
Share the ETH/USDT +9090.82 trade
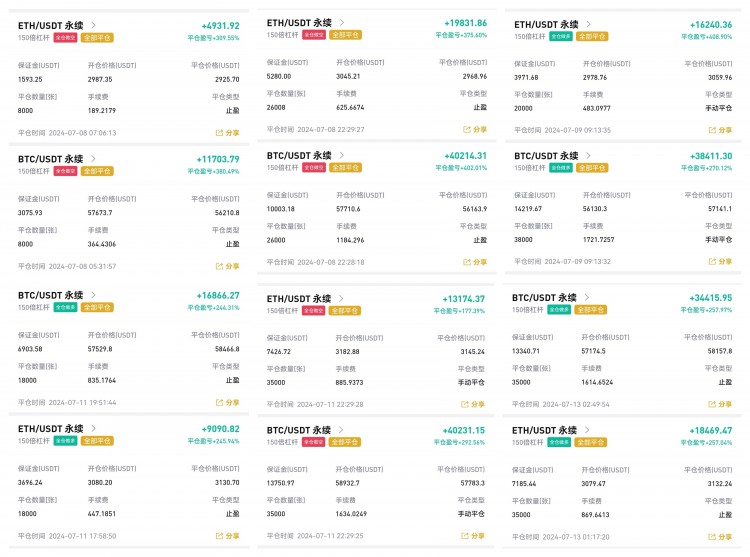[228, 536]
